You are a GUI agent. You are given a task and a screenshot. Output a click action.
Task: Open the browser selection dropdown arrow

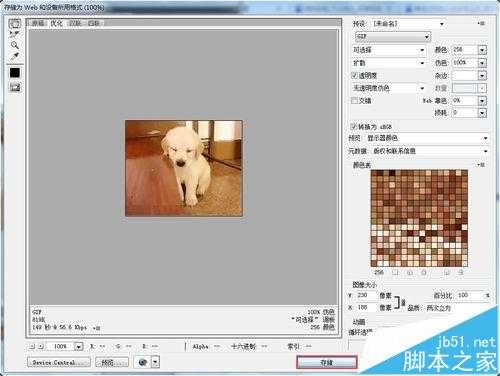(156, 362)
